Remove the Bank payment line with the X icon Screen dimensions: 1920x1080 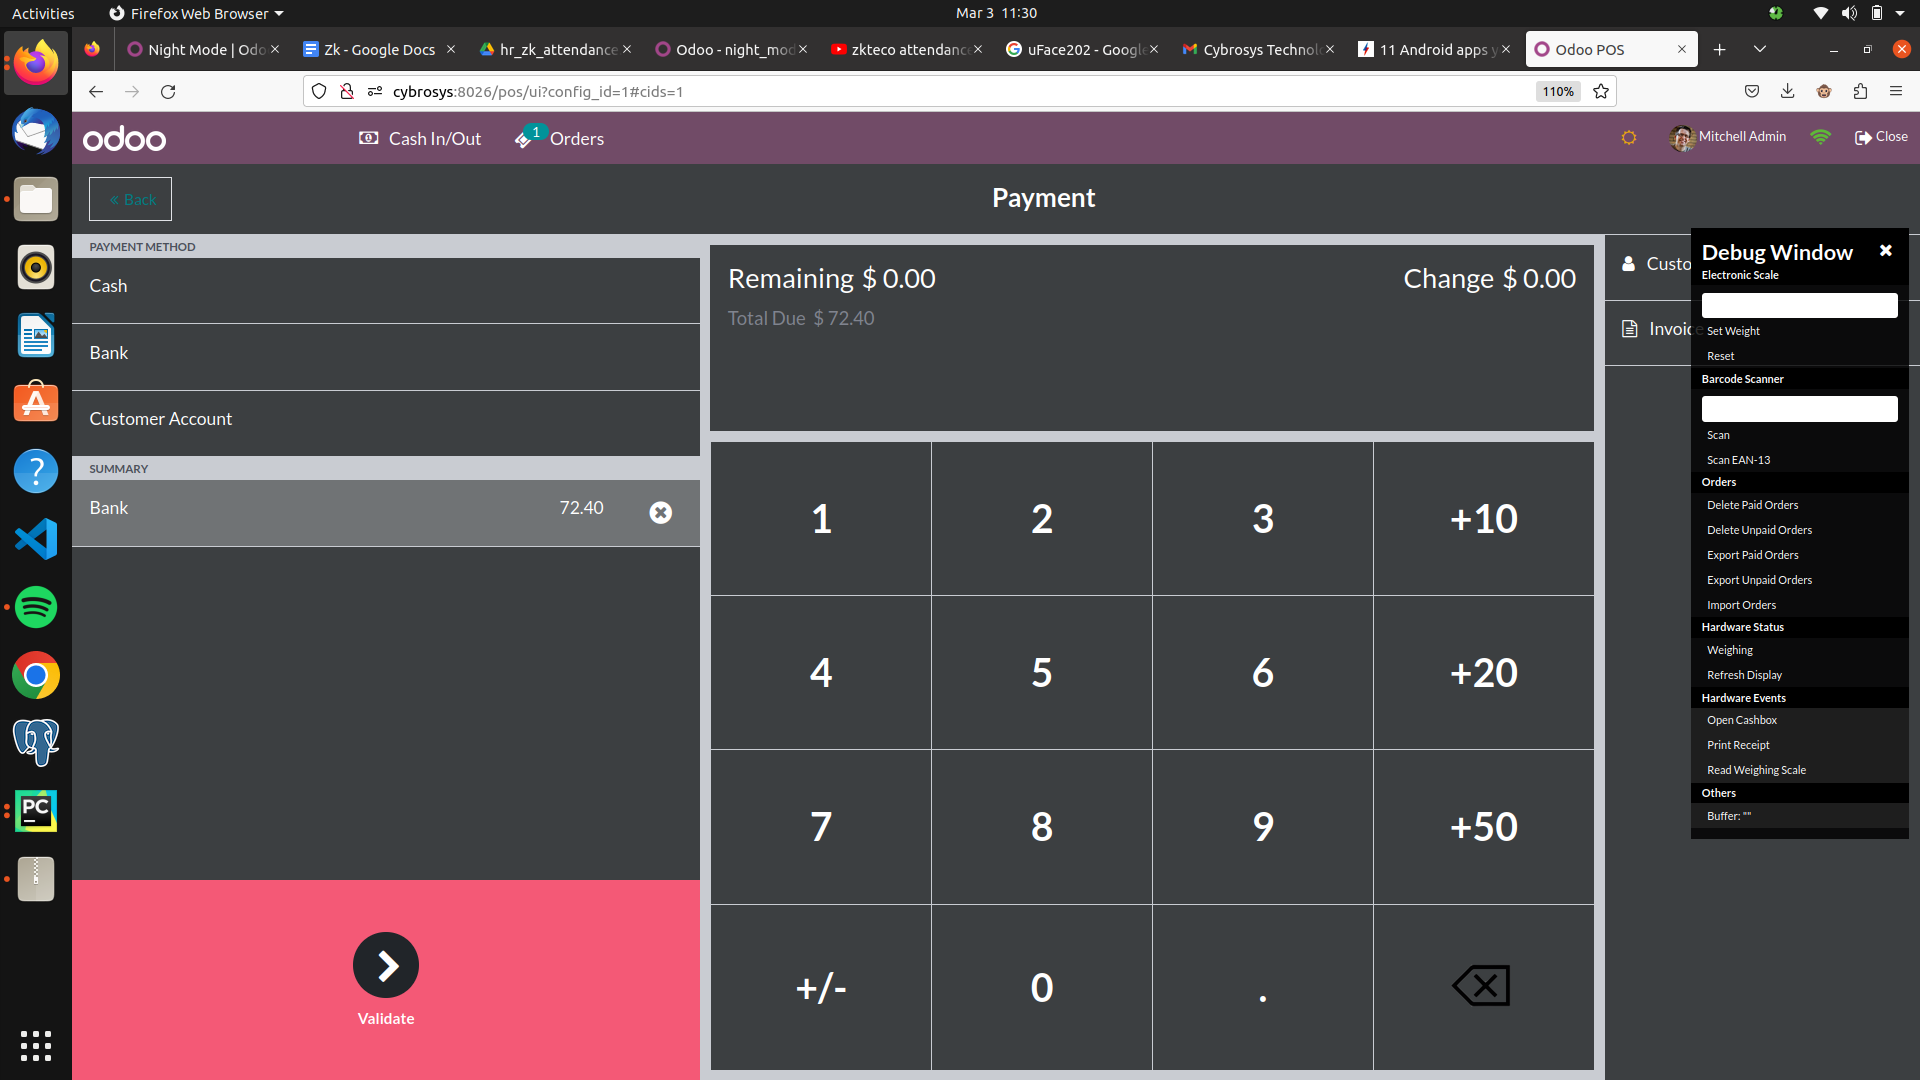[660, 513]
